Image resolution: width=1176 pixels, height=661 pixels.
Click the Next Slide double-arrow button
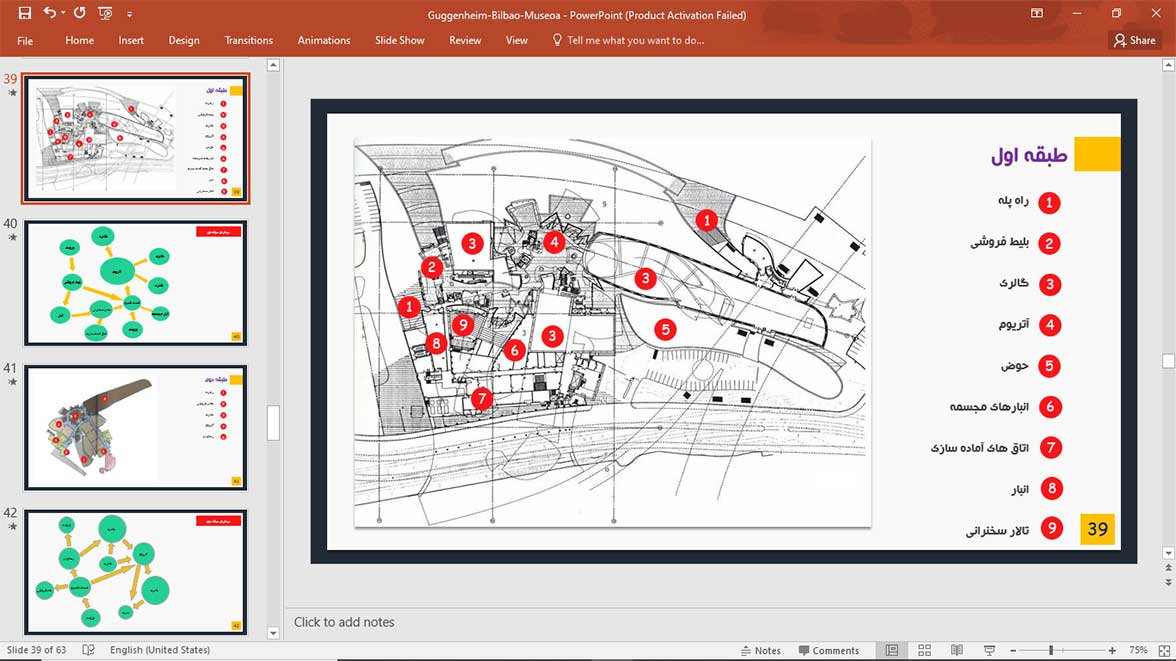[x=1168, y=582]
